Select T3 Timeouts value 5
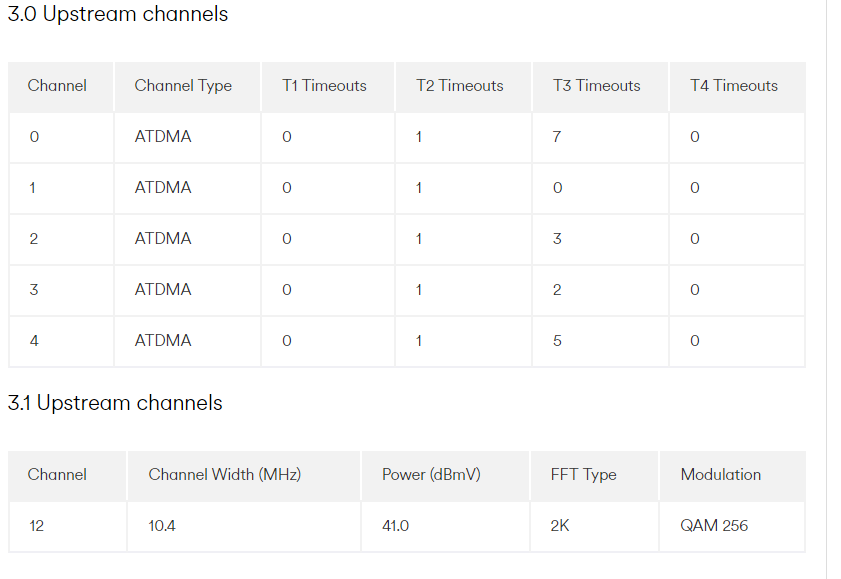The height and width of the screenshot is (579, 841). [557, 341]
